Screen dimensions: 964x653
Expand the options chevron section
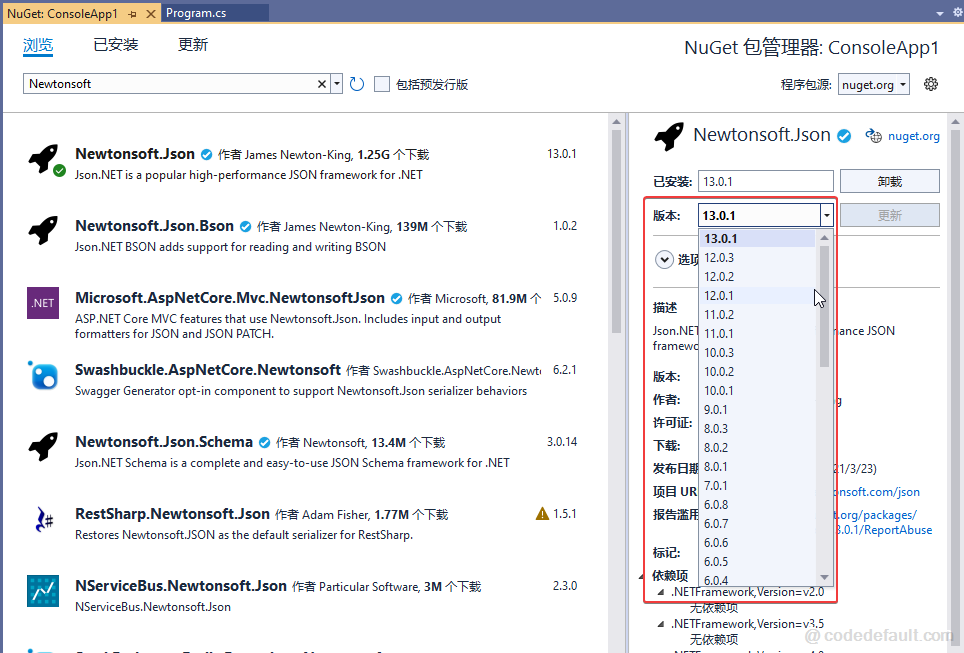click(x=664, y=259)
